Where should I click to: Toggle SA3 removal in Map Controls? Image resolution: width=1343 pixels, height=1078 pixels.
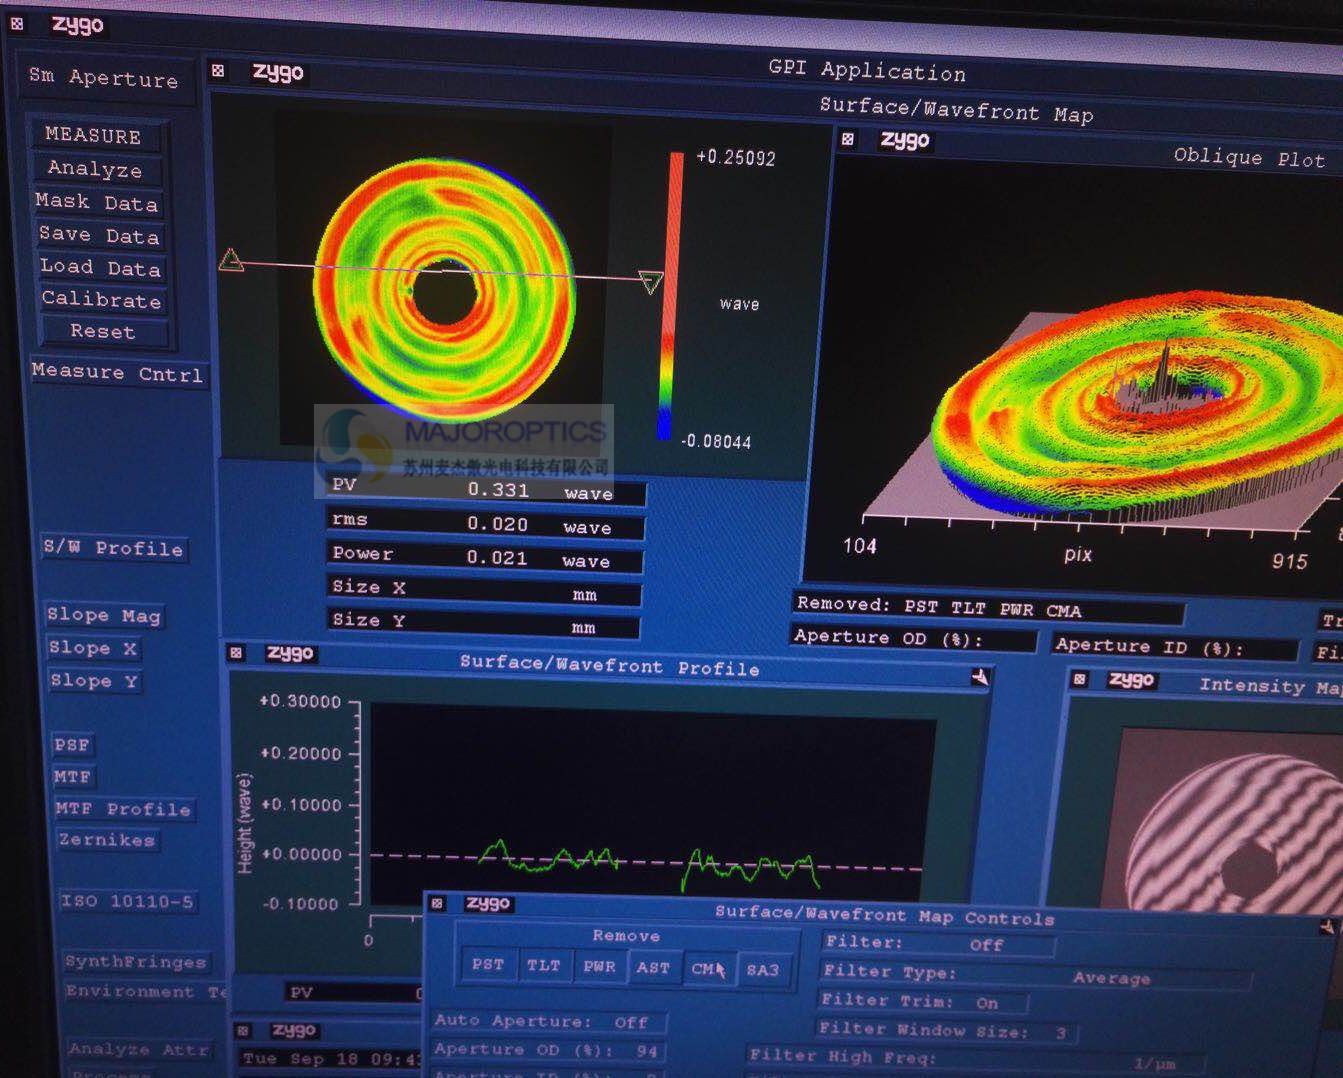click(762, 970)
